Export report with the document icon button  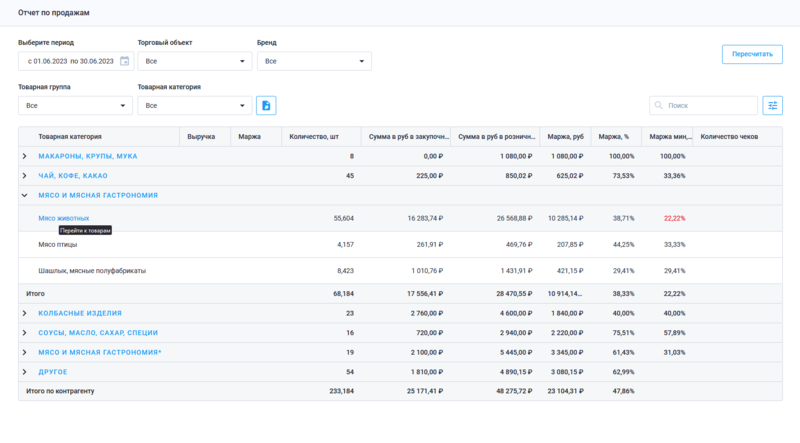pos(266,106)
